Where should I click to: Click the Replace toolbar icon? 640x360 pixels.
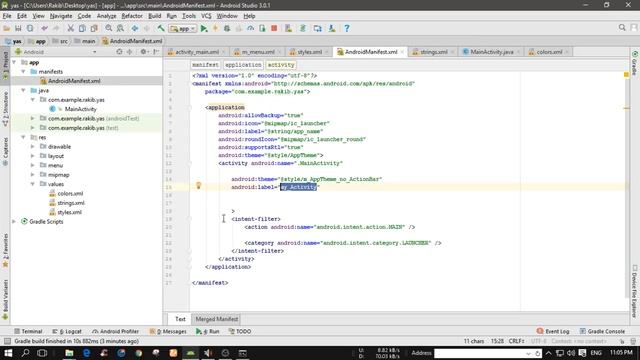120,28
